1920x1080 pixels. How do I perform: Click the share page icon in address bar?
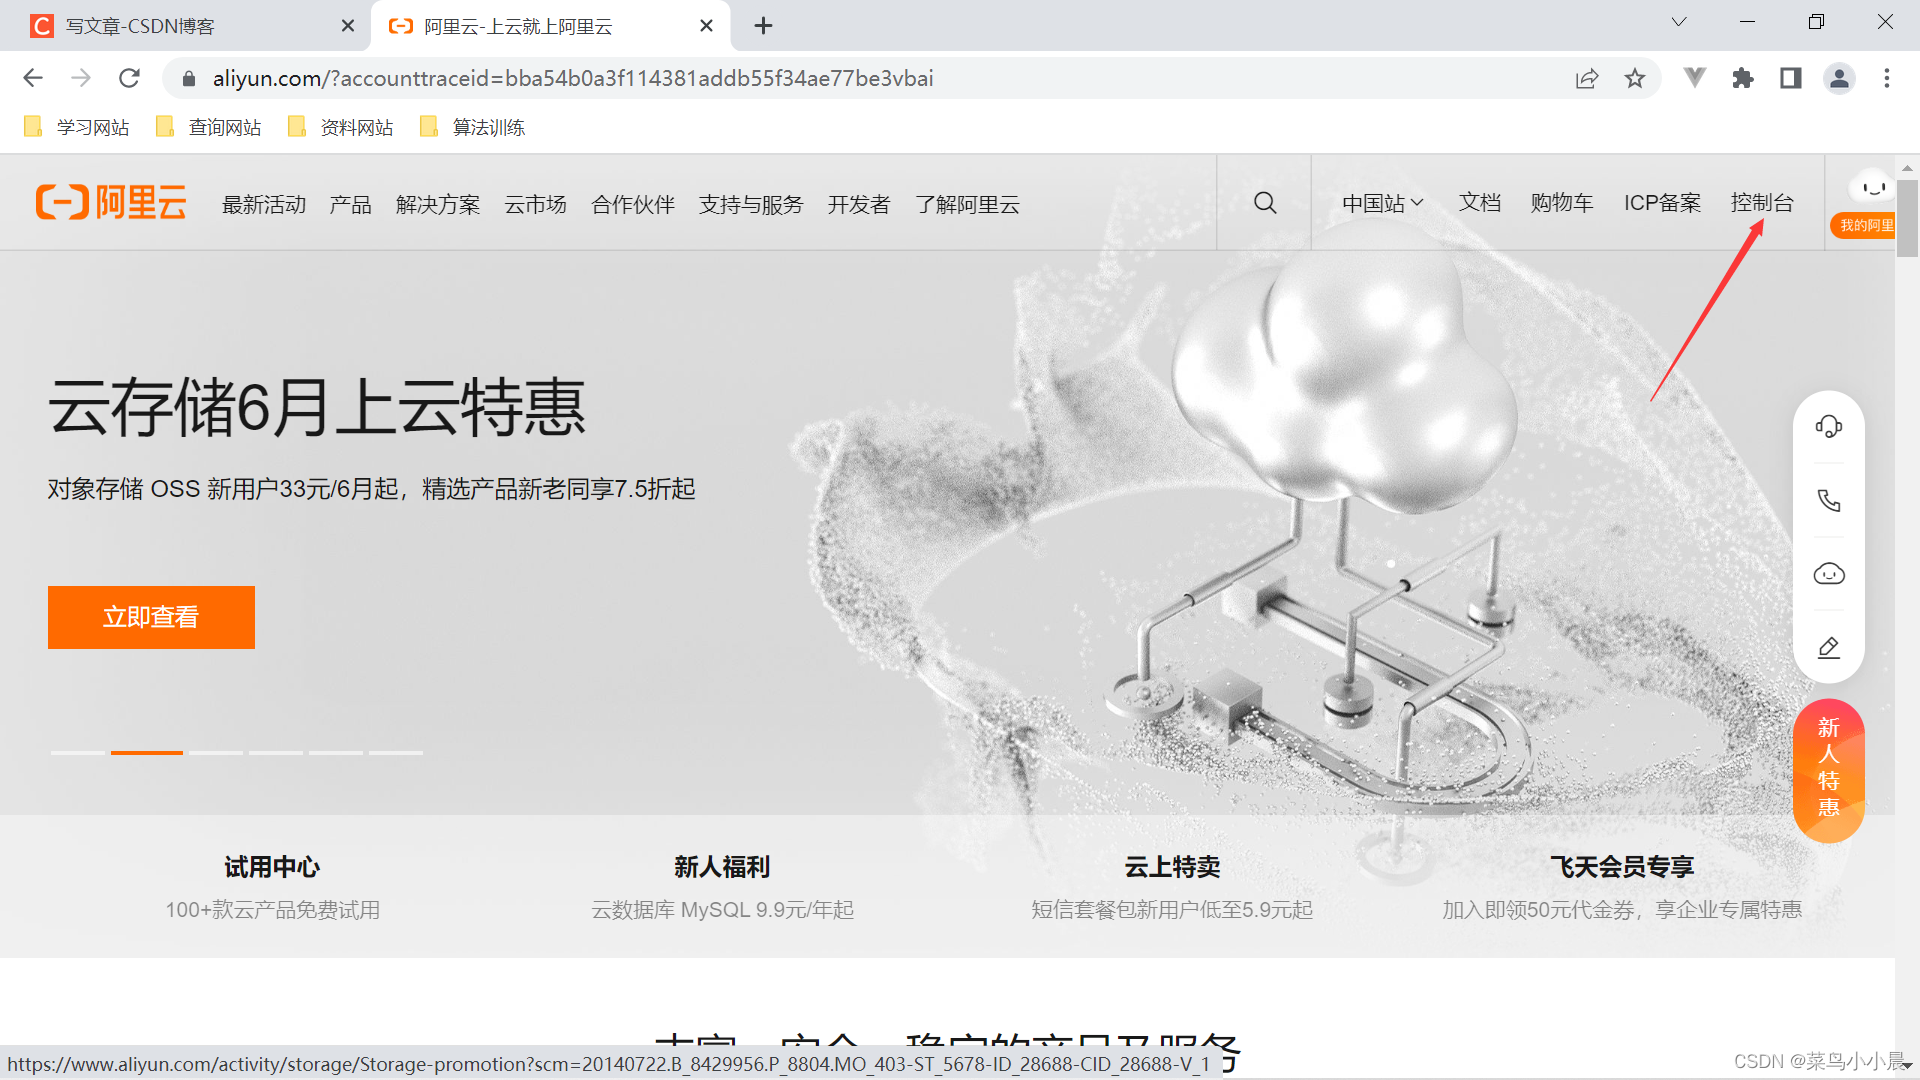tap(1586, 78)
